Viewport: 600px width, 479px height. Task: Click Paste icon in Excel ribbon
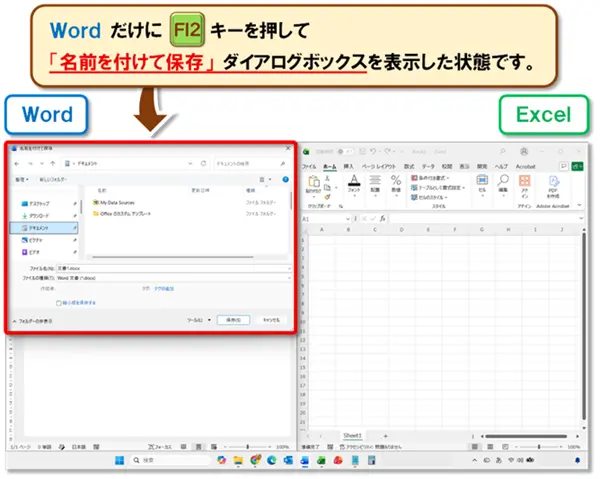point(313,181)
